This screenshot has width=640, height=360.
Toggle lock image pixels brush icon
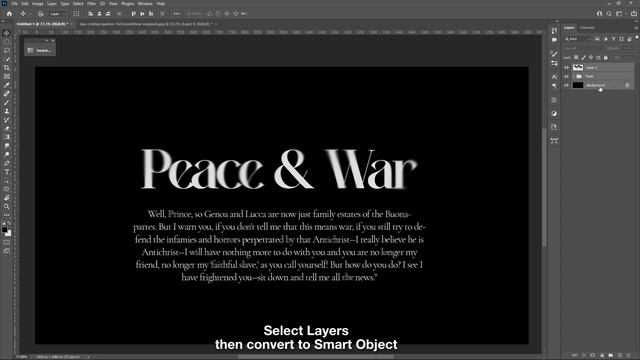[x=583, y=58]
